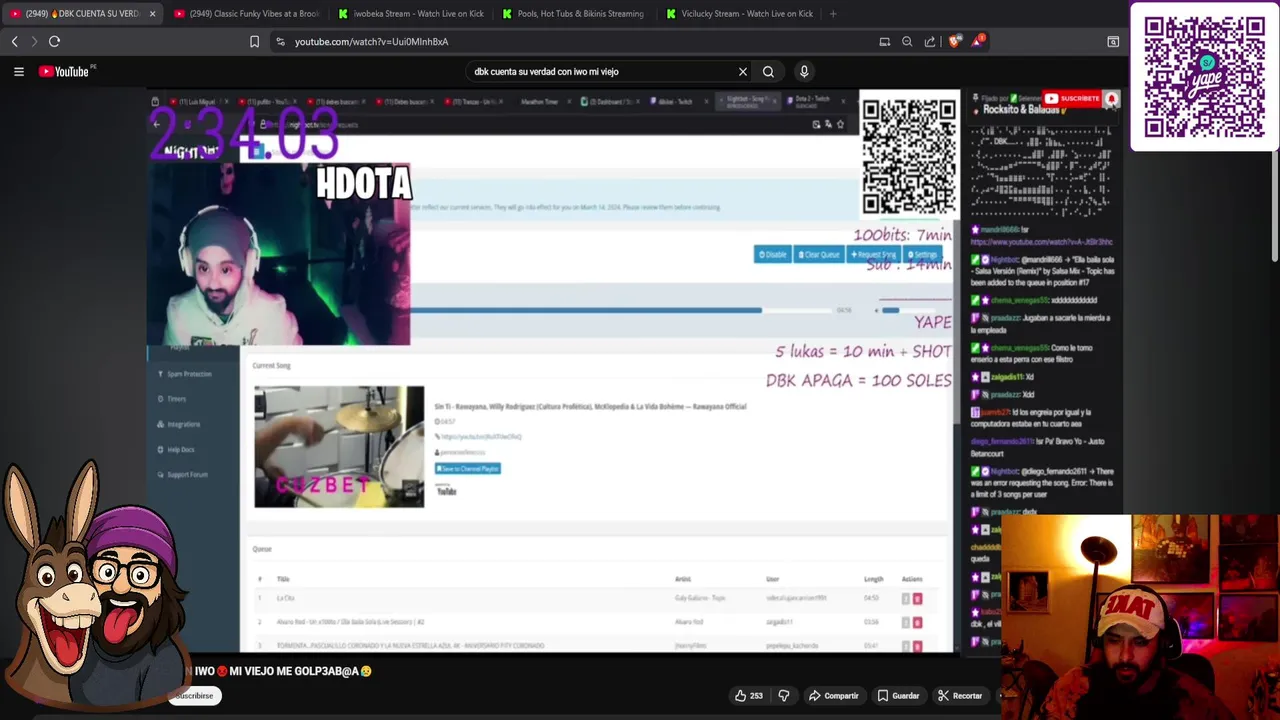This screenshot has width=1280, height=720.
Task: Click the share icon in the address bar
Action: click(x=930, y=42)
